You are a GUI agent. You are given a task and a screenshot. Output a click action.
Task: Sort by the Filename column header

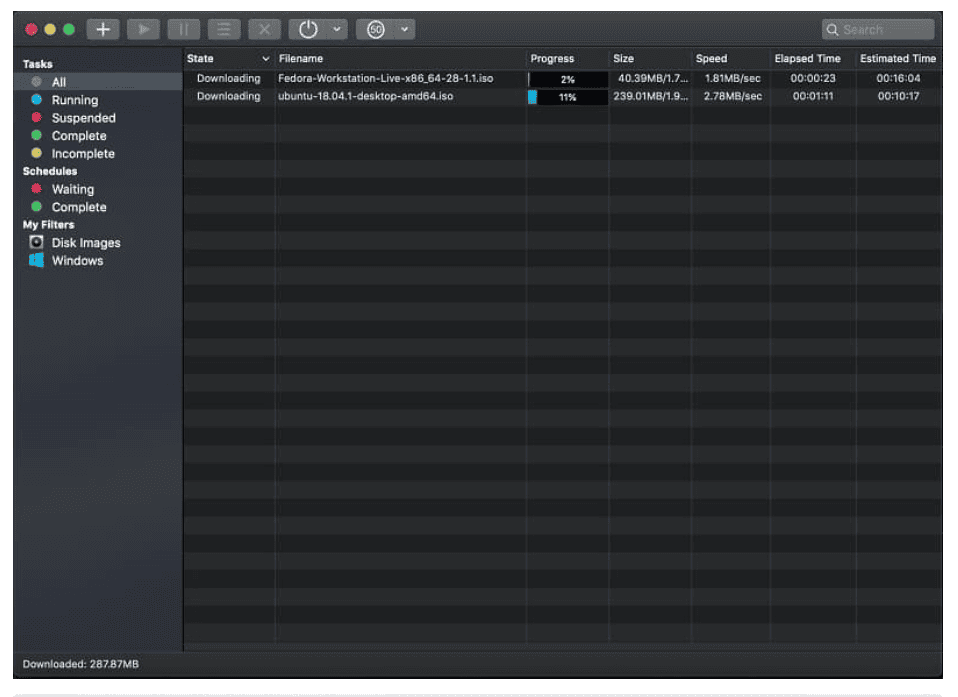pos(301,59)
